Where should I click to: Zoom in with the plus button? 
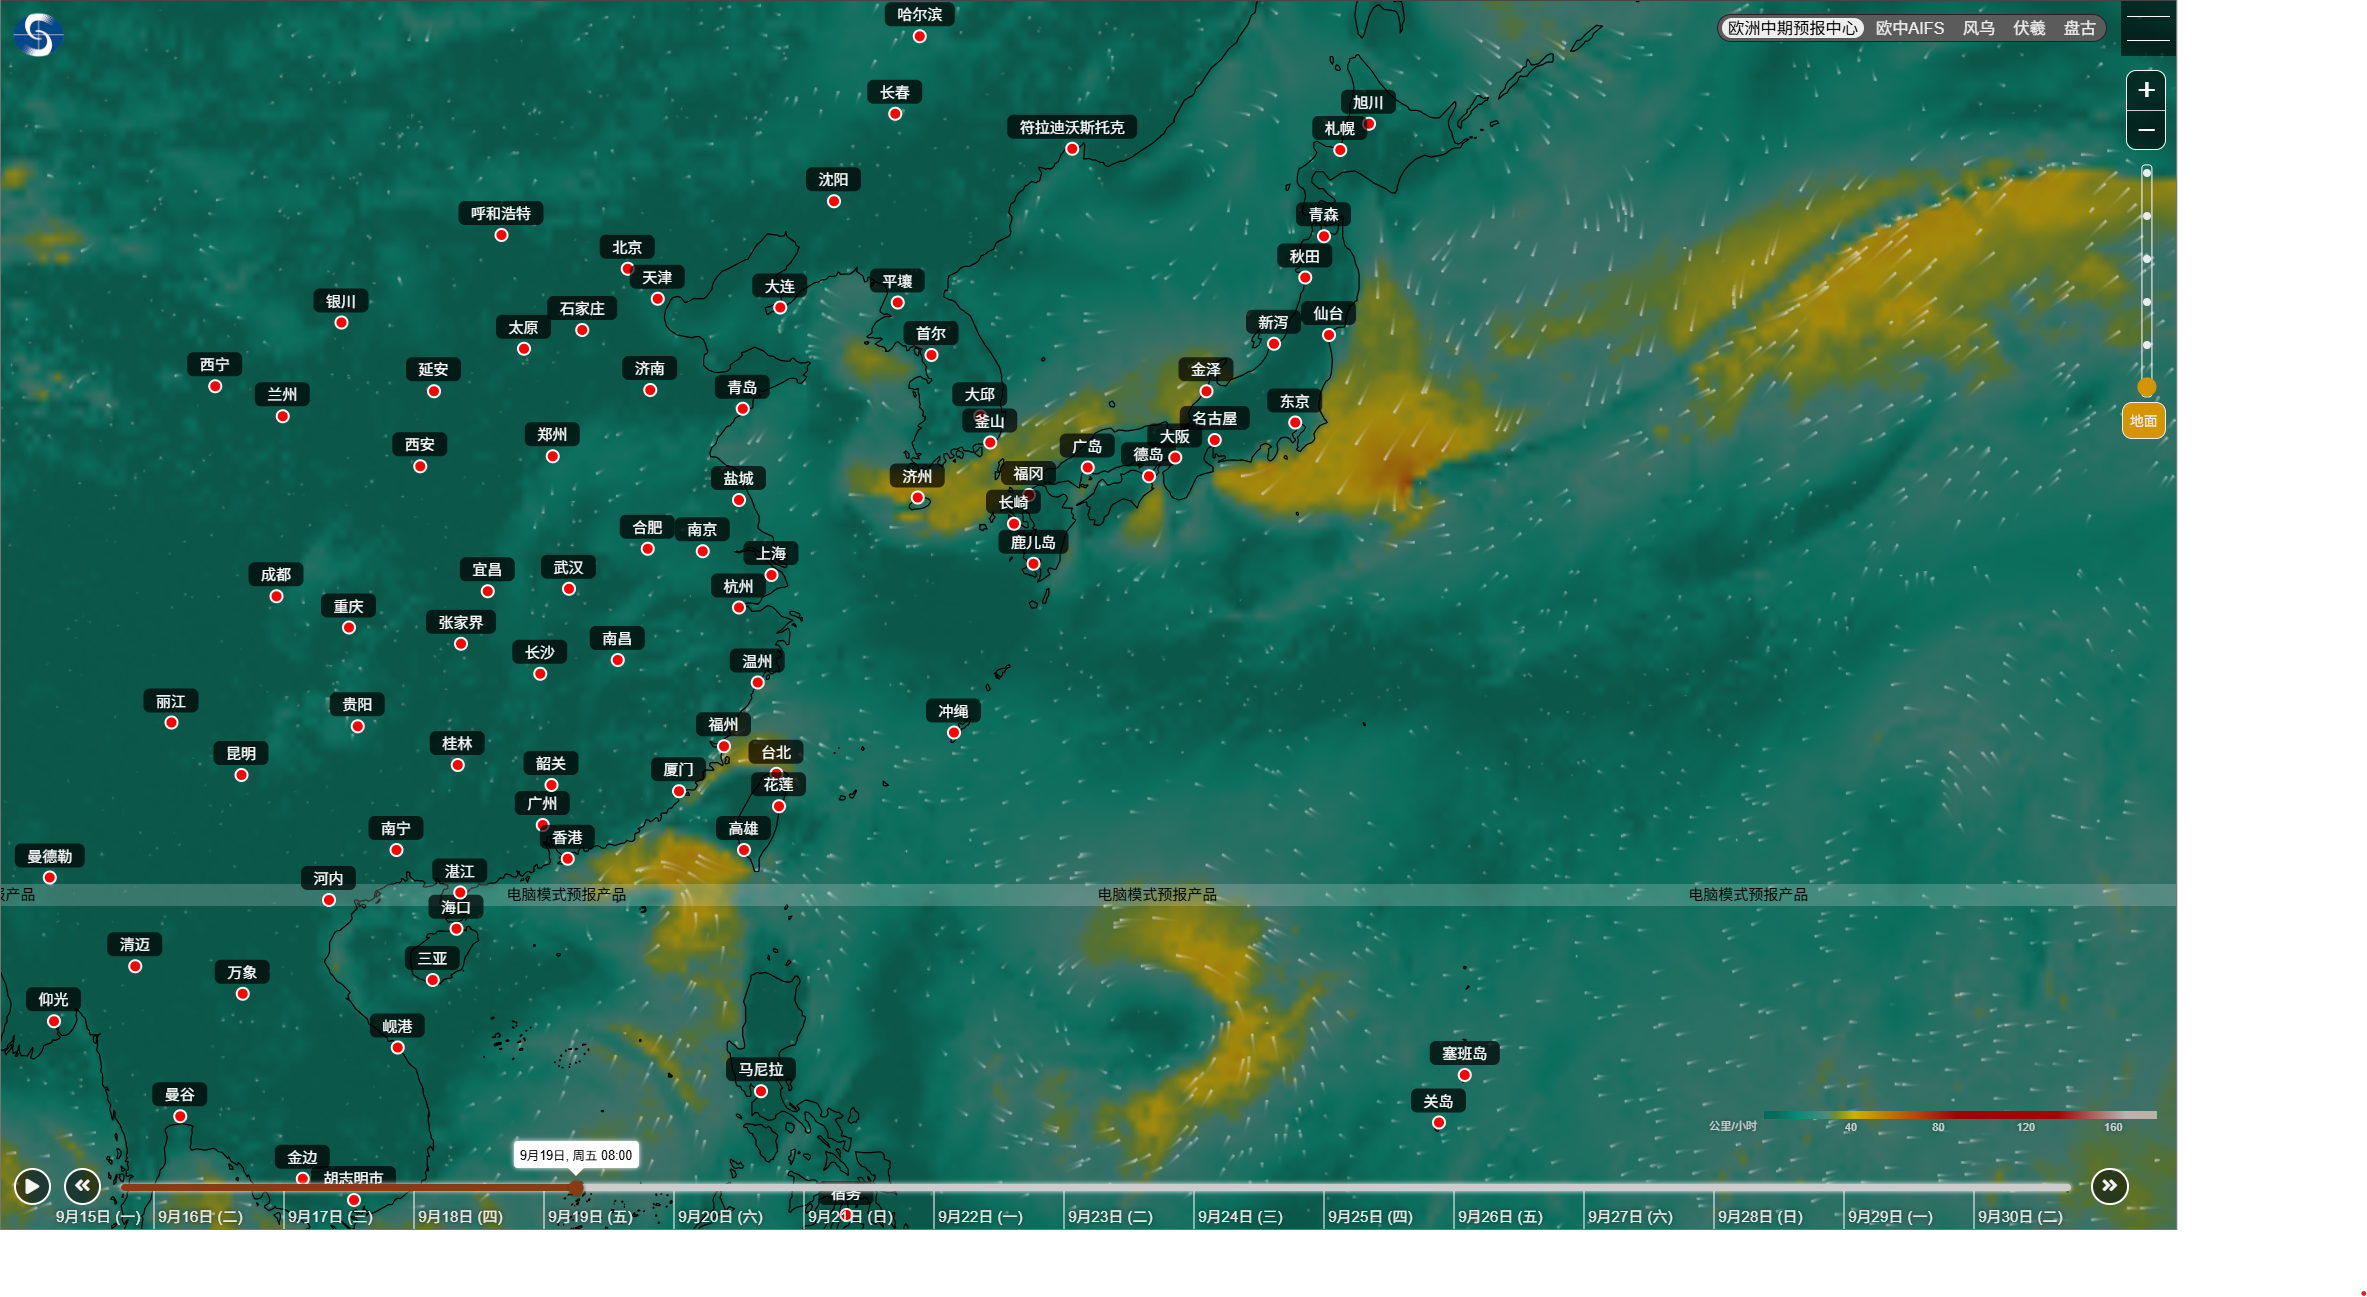[x=2145, y=91]
